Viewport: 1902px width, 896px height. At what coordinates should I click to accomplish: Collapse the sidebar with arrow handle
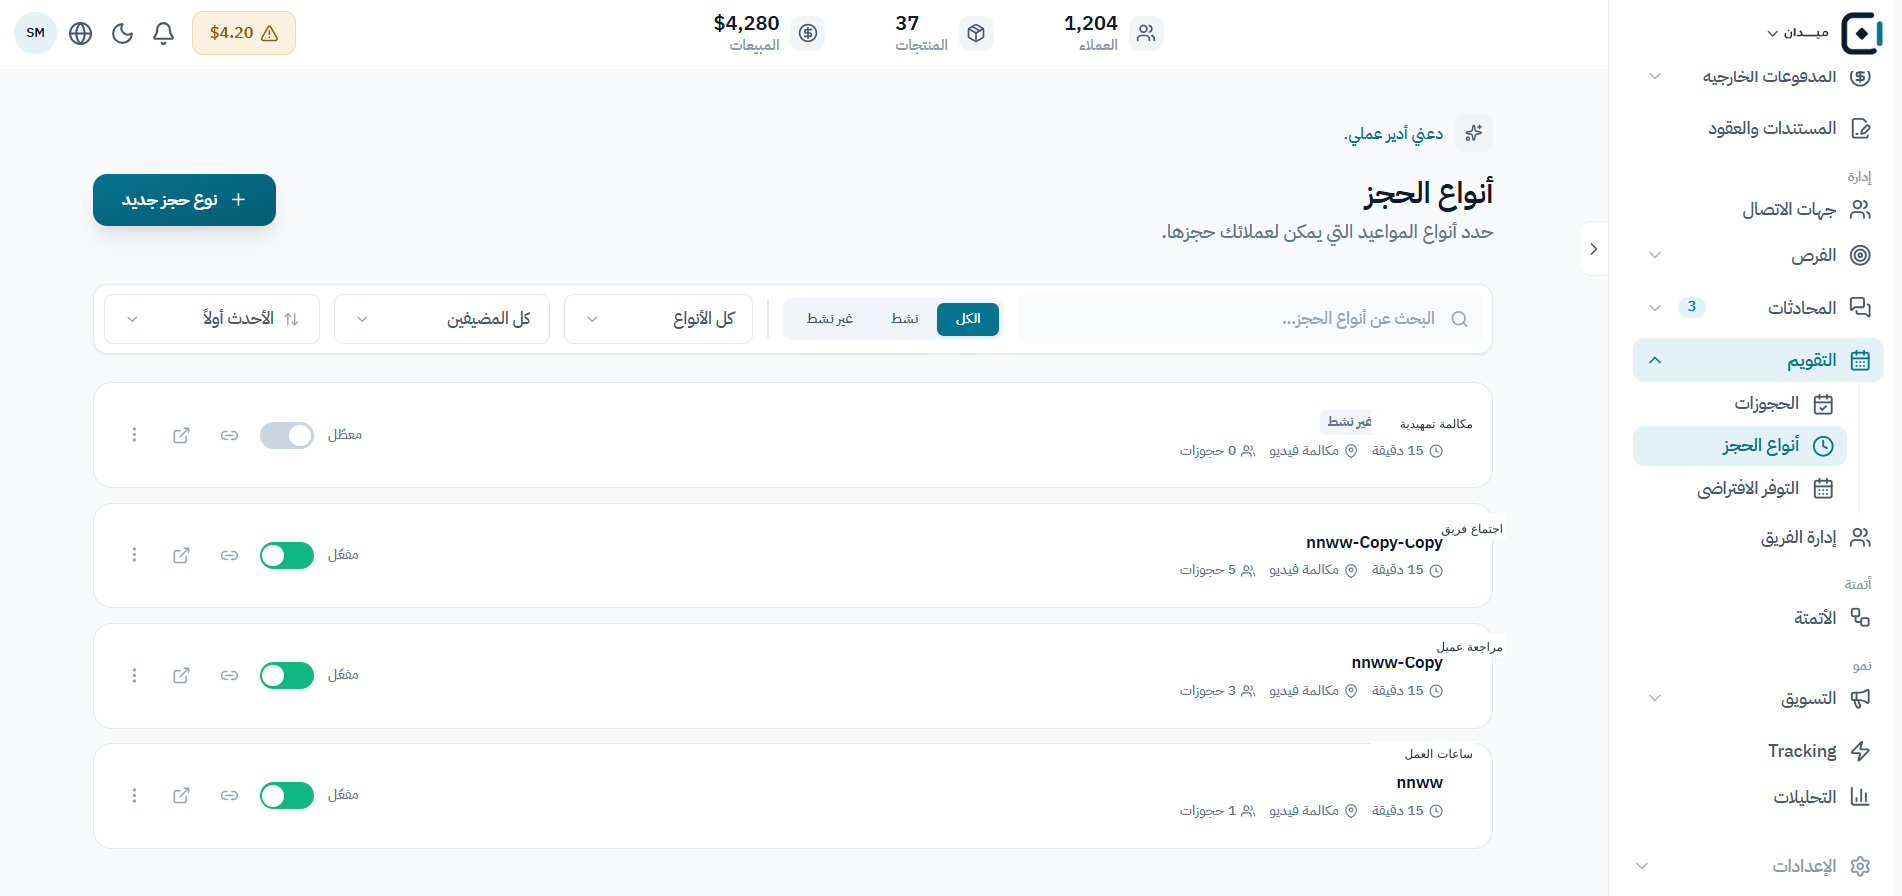click(x=1594, y=248)
